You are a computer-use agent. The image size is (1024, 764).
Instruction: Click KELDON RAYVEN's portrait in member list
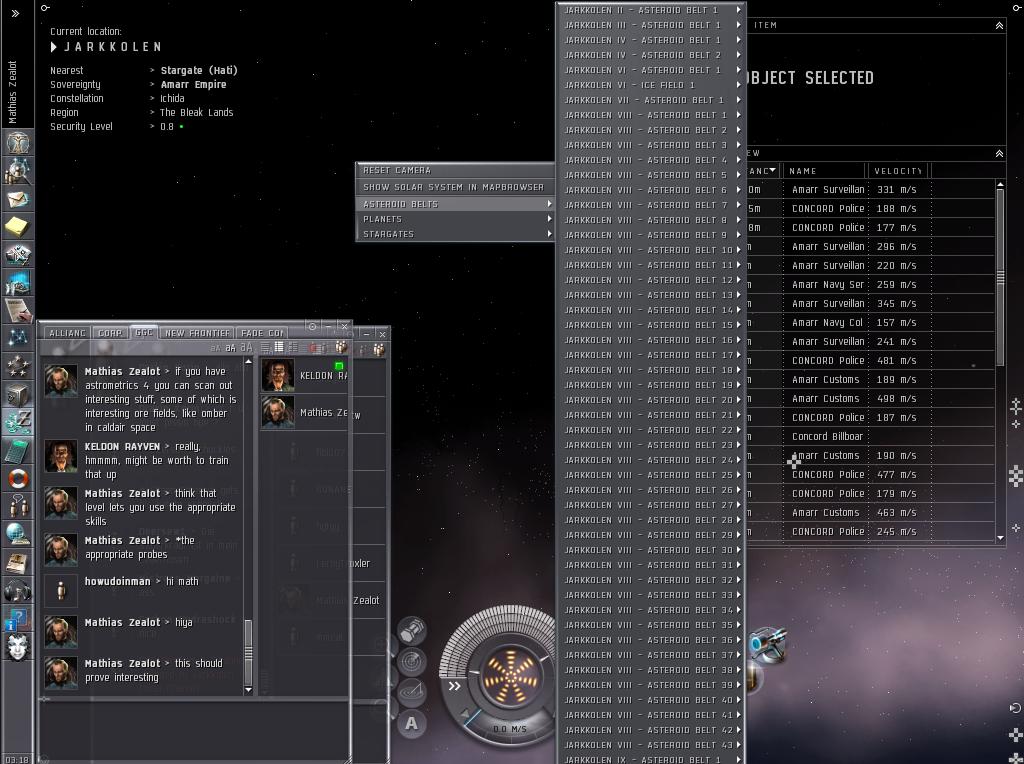[x=278, y=375]
